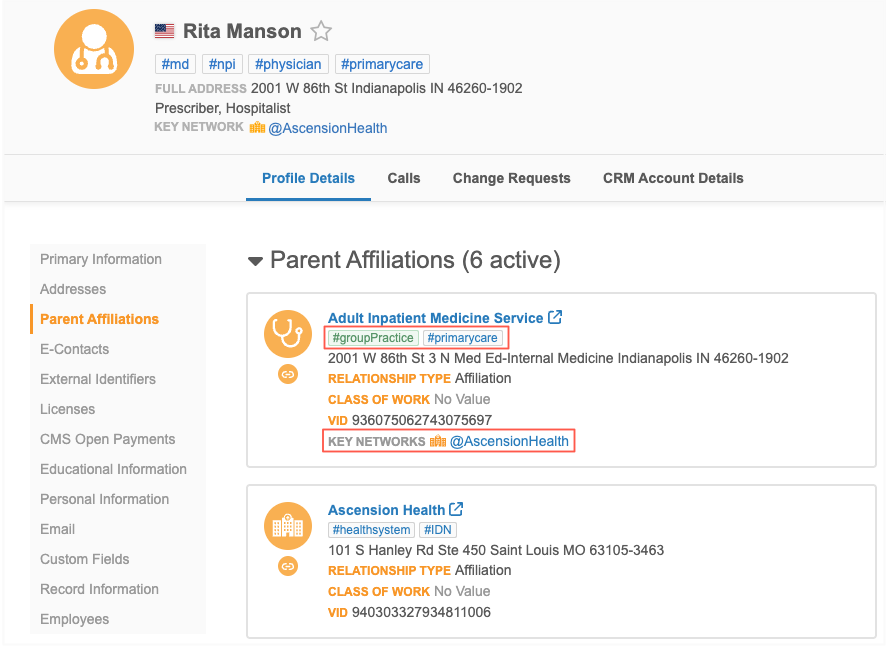Image resolution: width=888 pixels, height=647 pixels.
Task: Click the stethoscope icon for Adult Inpatient Medicine
Action: coord(288,334)
